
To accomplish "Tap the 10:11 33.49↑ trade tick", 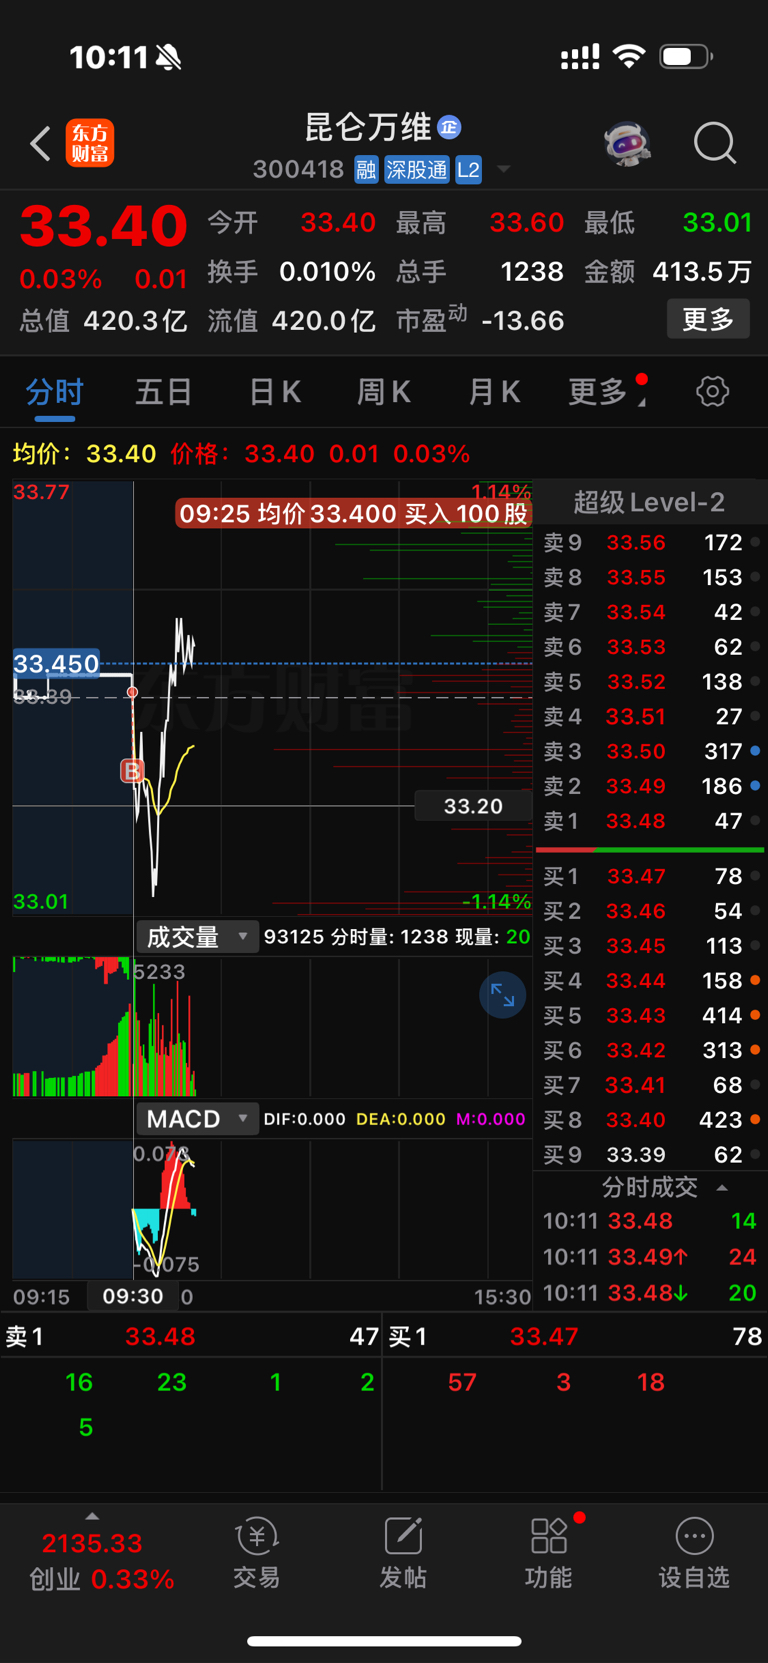I will click(650, 1257).
